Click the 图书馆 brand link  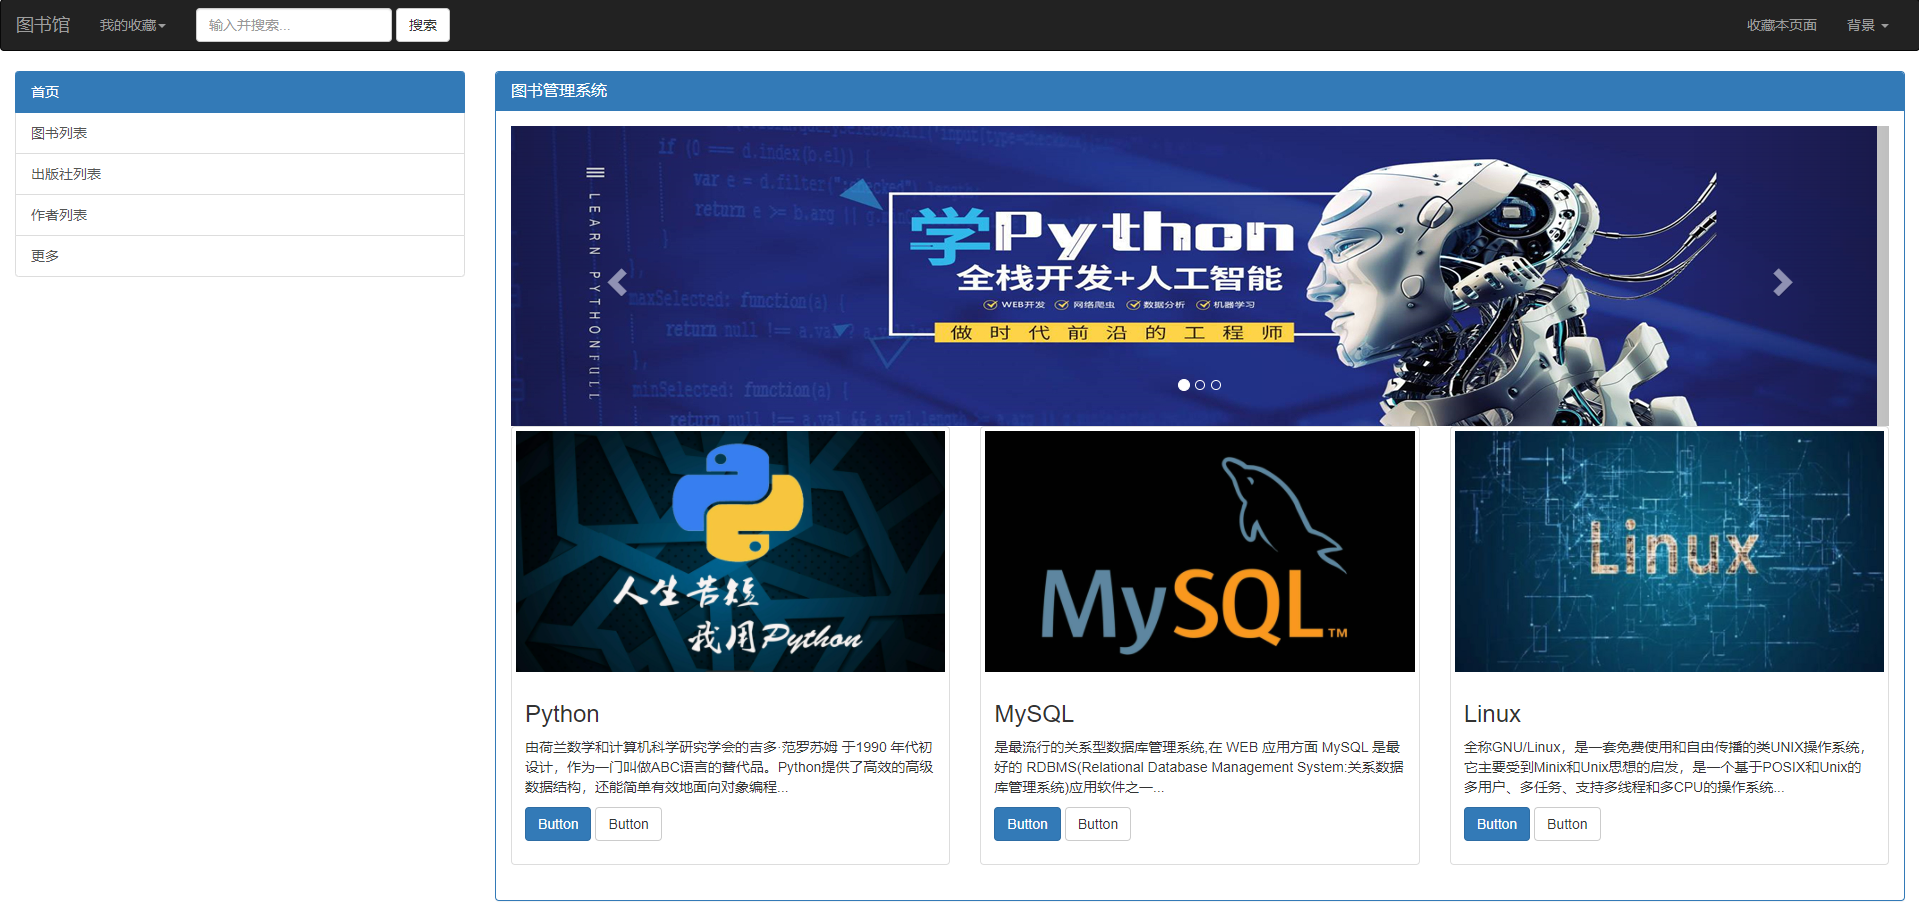coord(43,25)
